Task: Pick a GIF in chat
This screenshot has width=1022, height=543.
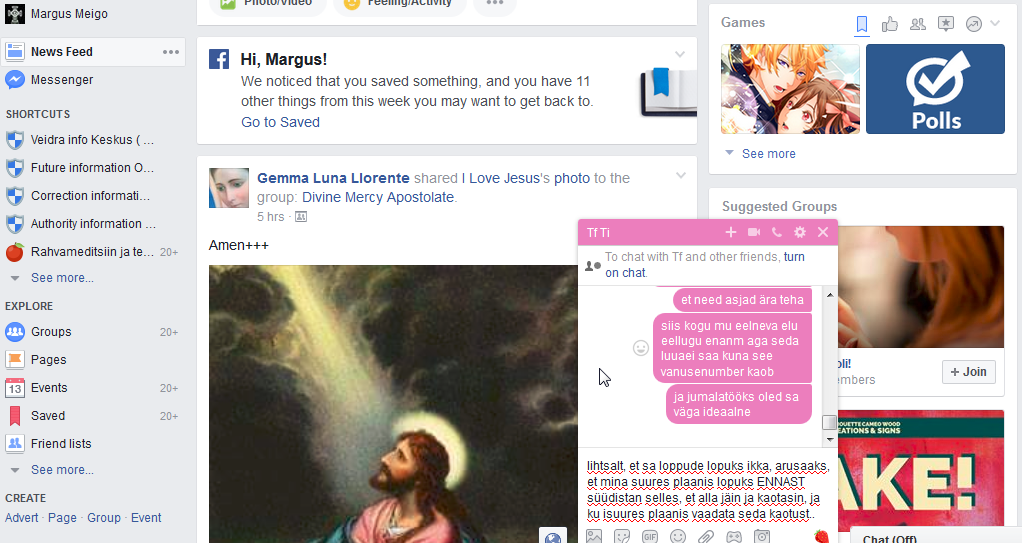Action: coord(650,536)
